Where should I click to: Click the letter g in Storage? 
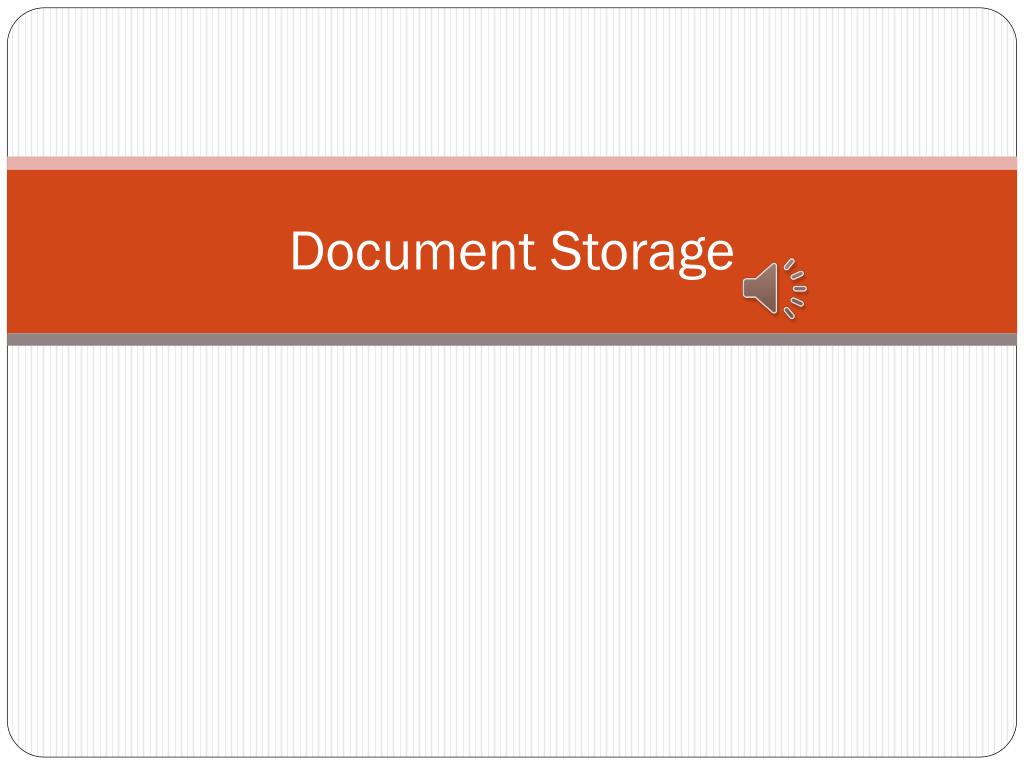tap(689, 258)
